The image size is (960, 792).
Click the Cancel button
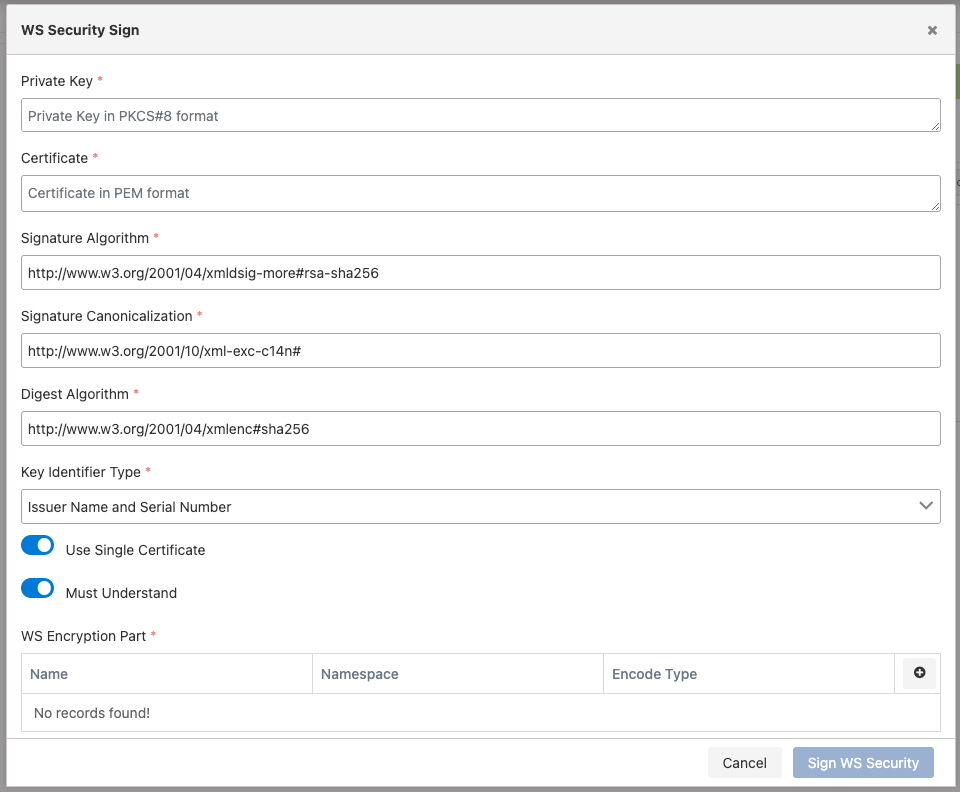click(744, 763)
